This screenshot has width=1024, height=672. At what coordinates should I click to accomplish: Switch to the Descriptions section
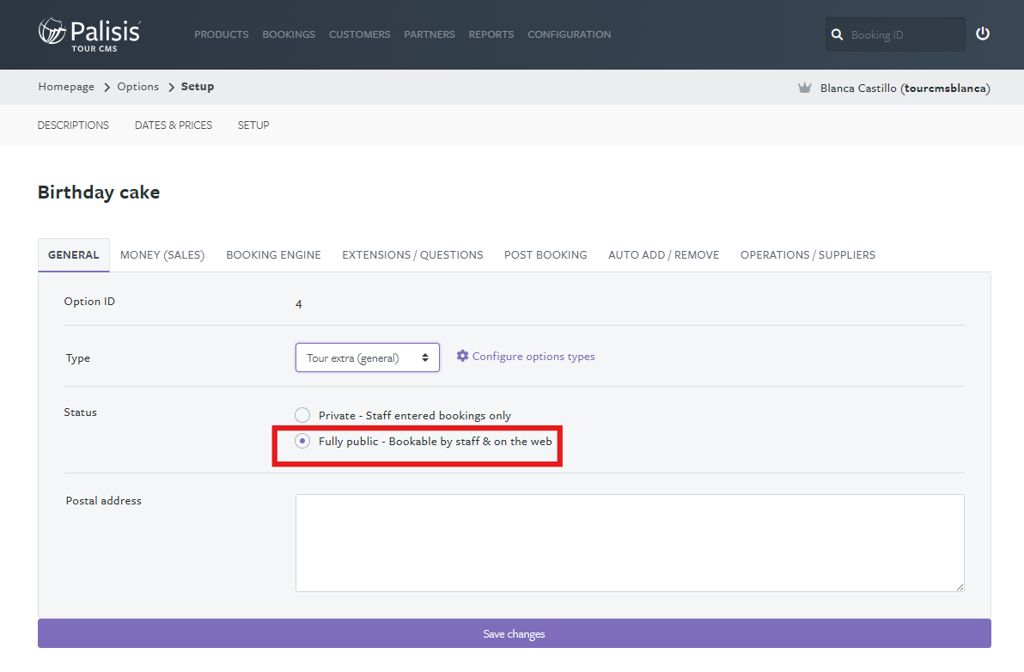pyautogui.click(x=73, y=125)
